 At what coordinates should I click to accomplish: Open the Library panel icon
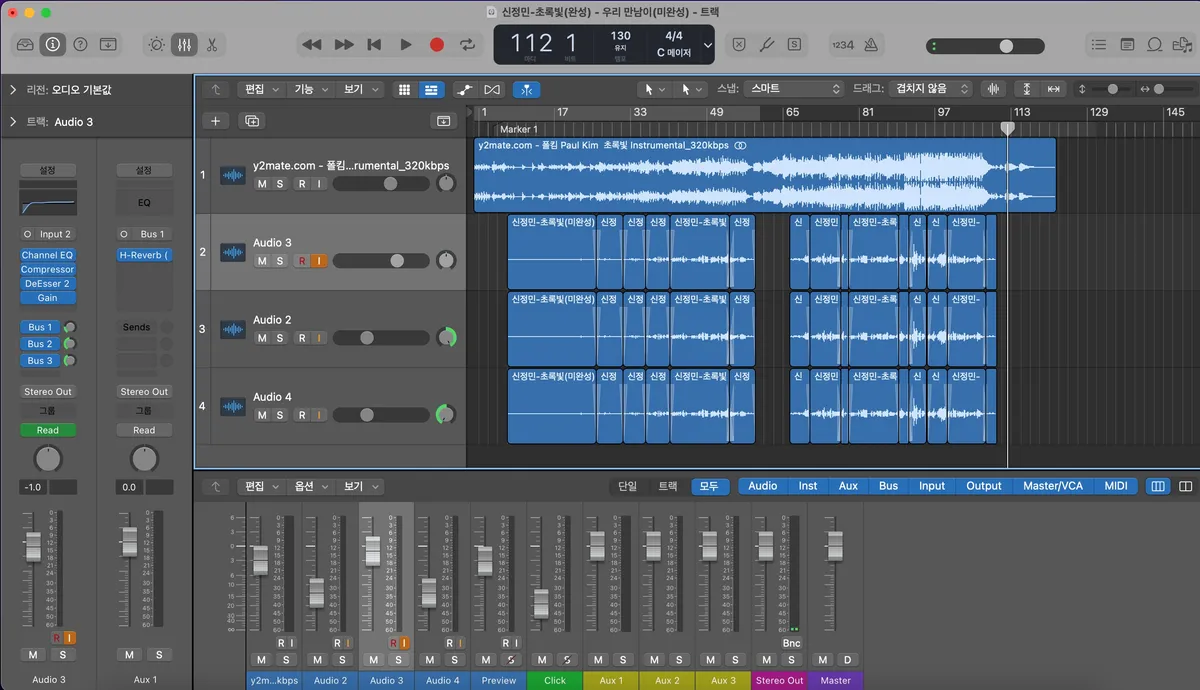26,44
